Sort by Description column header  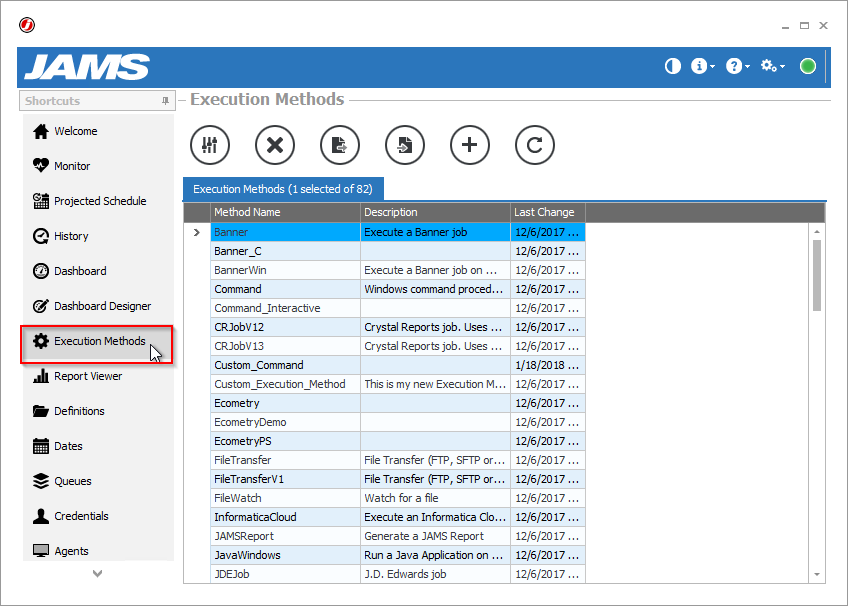[x=435, y=212]
